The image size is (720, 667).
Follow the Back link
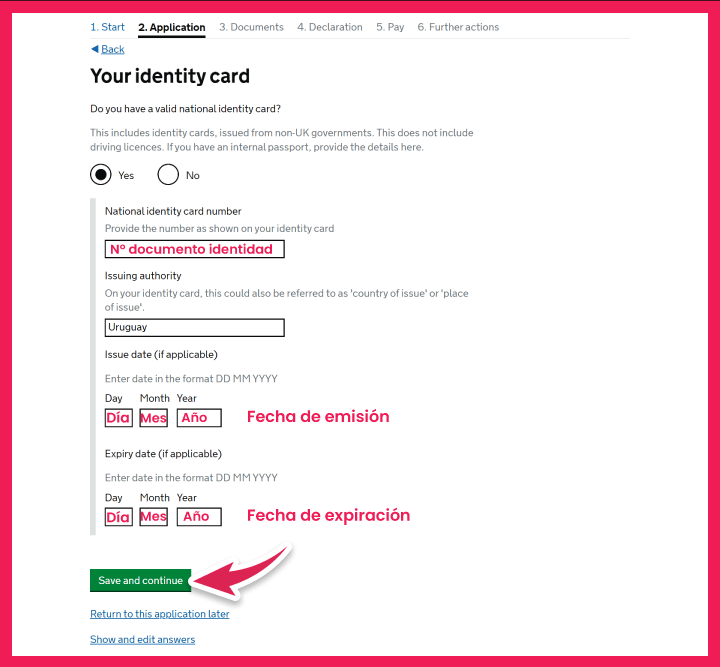[112, 49]
